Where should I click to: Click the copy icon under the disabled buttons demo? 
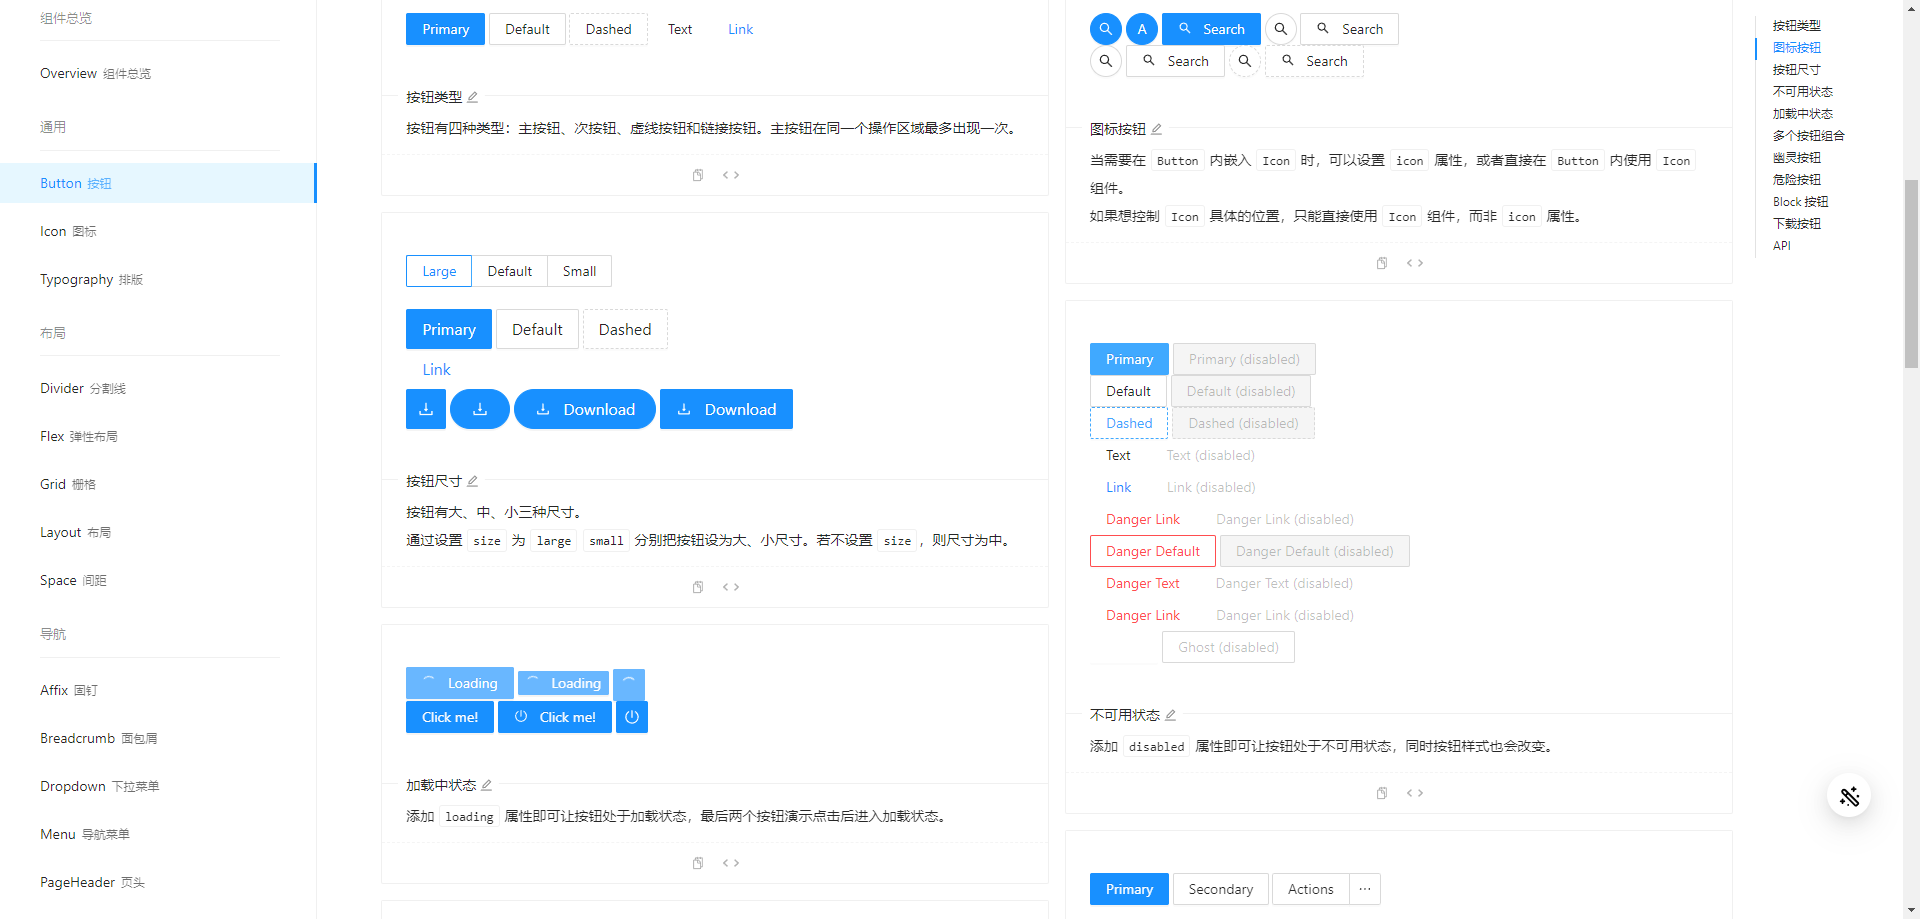point(1382,792)
